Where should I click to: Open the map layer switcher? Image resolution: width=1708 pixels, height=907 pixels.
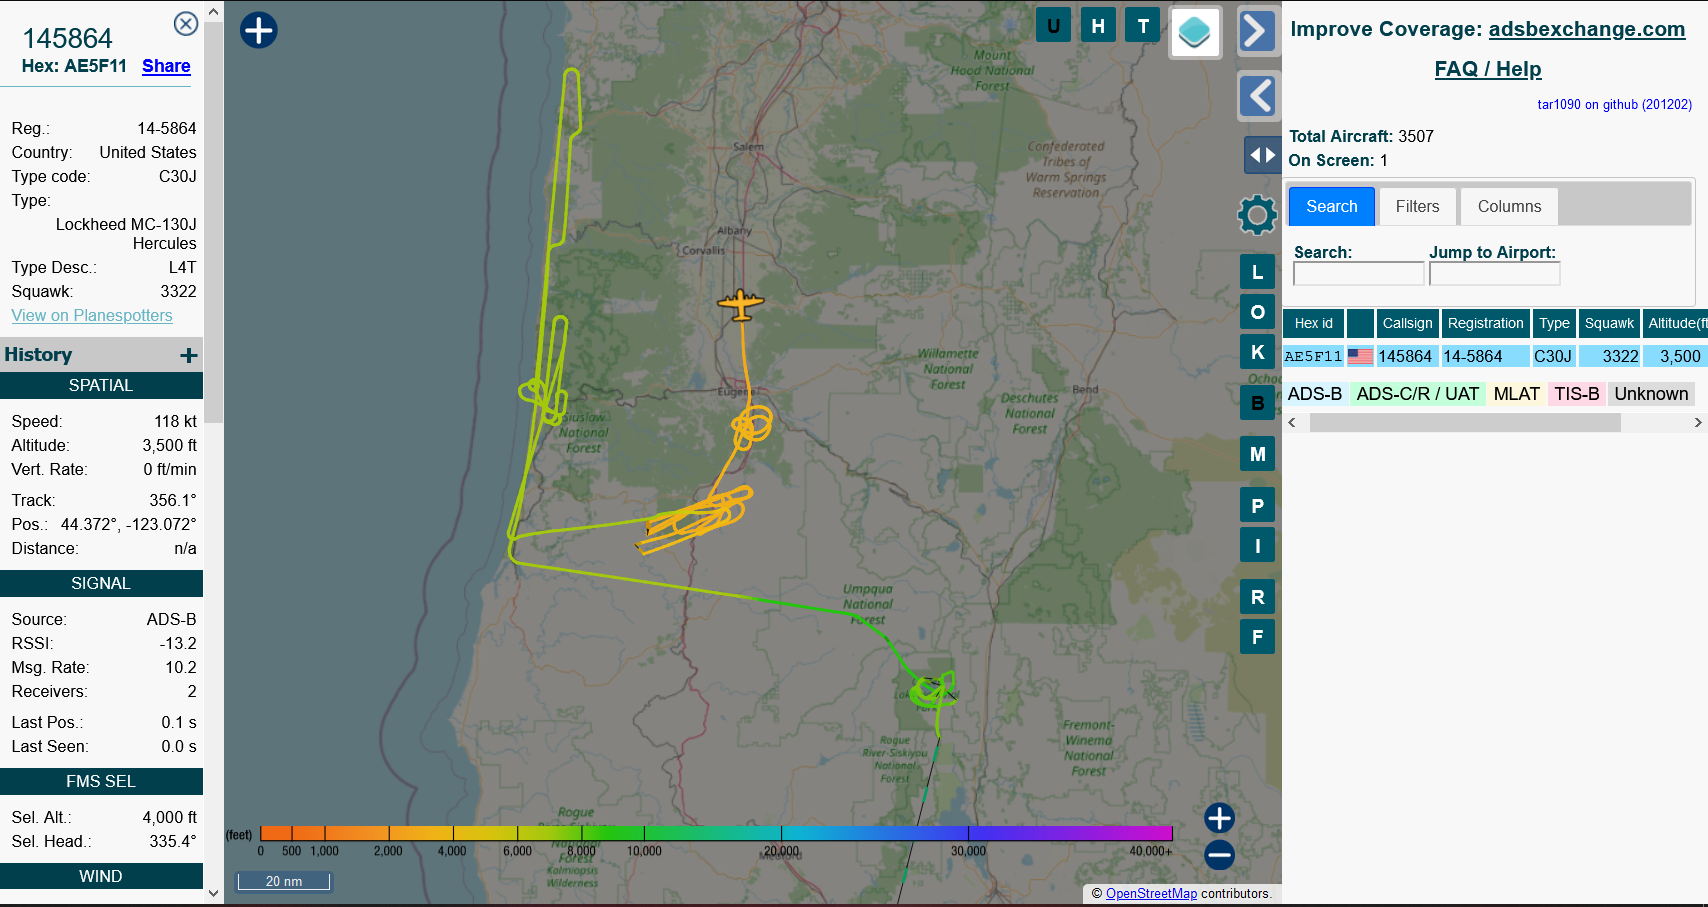coord(1195,33)
